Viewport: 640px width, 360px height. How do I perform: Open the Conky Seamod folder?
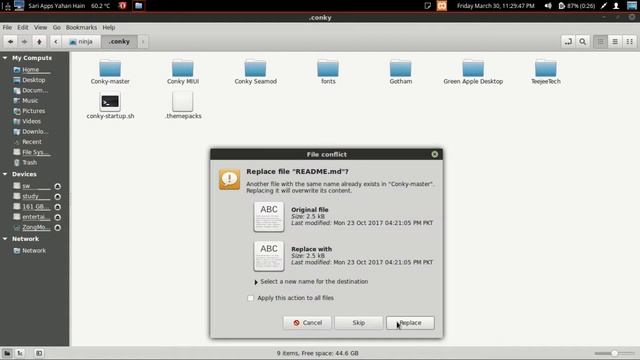tap(256, 72)
